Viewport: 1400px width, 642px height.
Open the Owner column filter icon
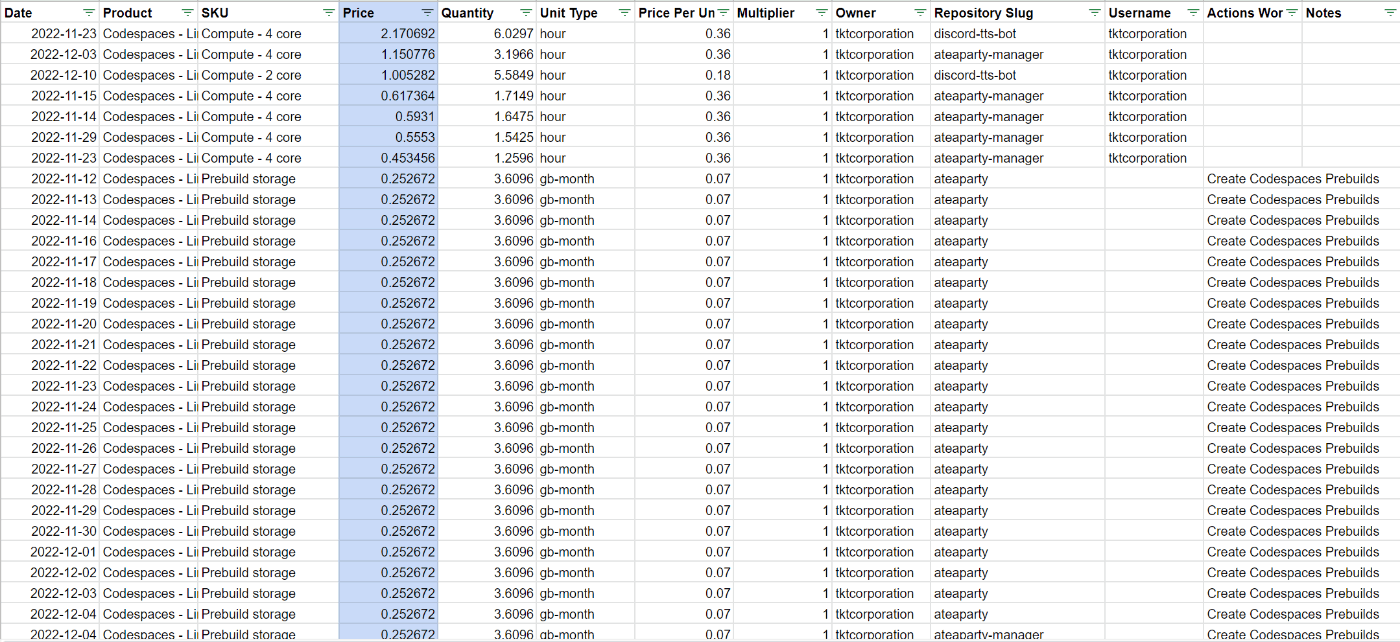(920, 13)
